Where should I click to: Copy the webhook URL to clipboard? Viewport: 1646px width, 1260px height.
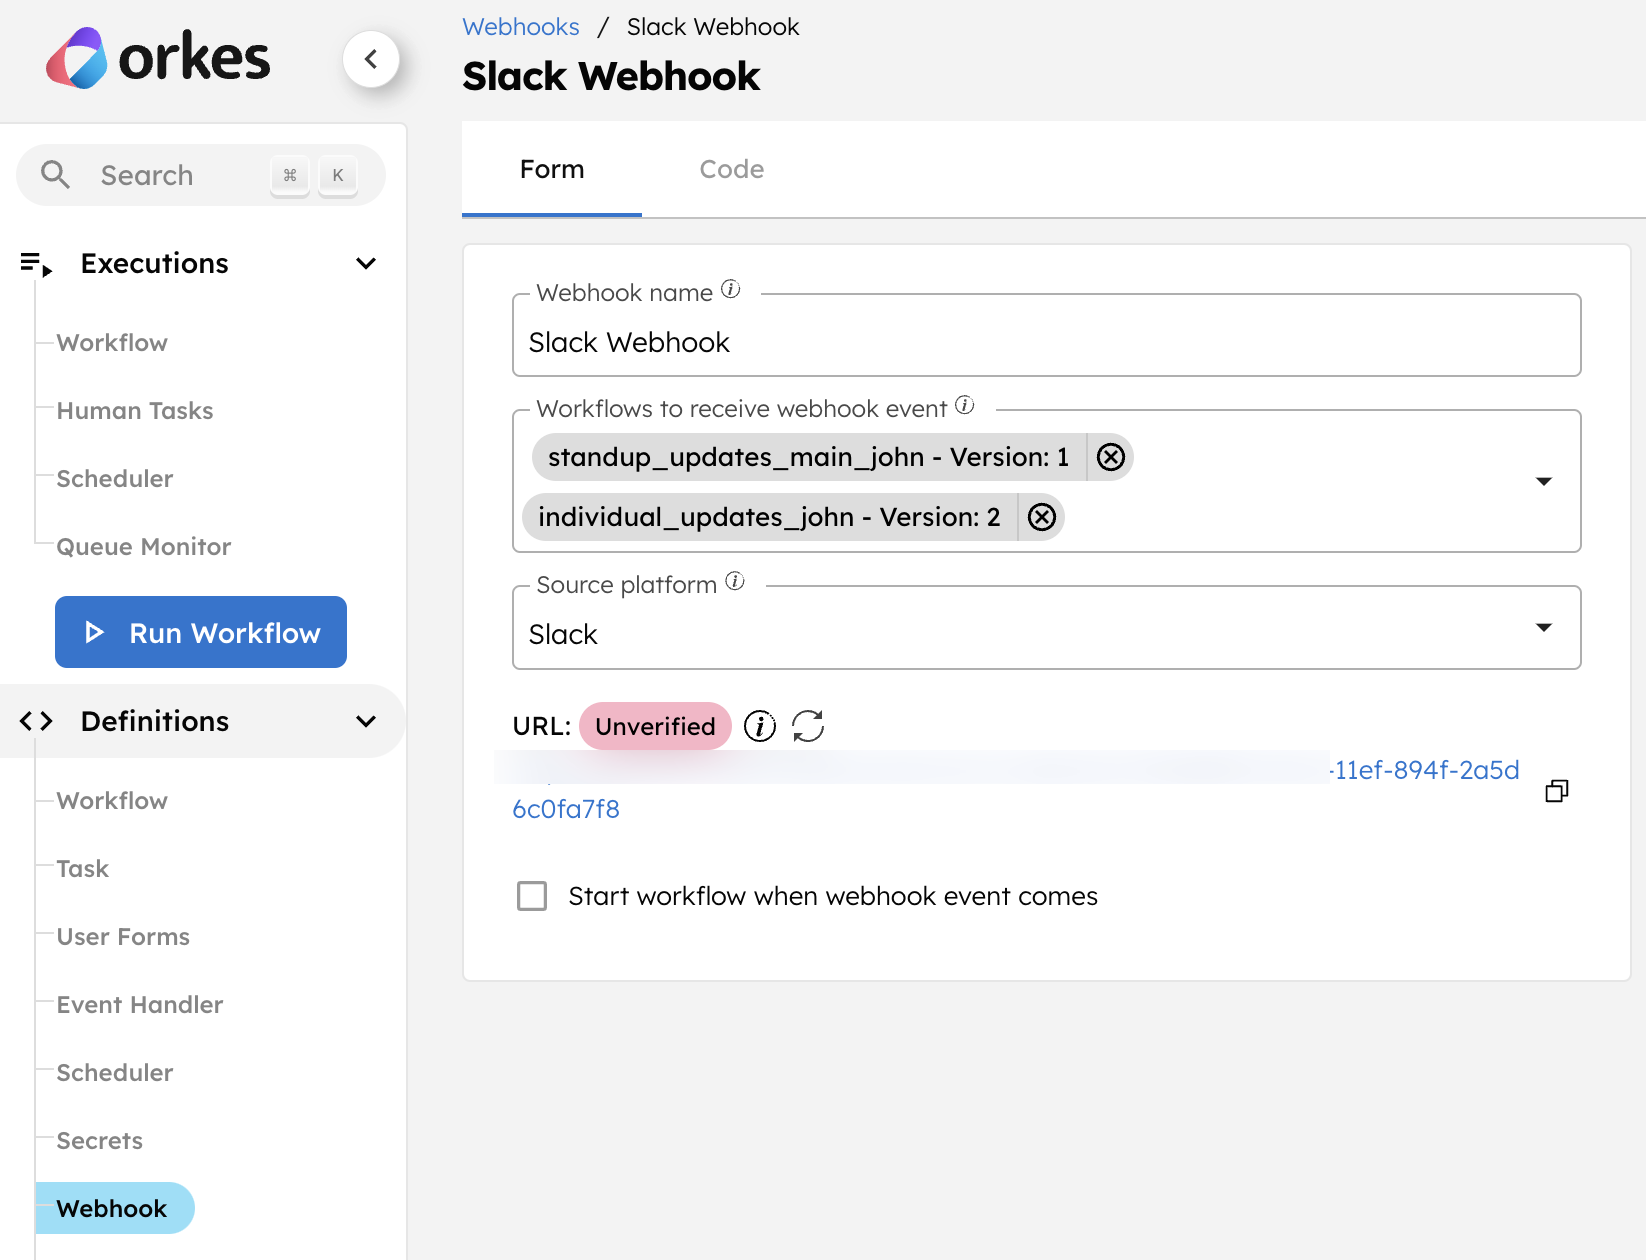pyautogui.click(x=1557, y=791)
